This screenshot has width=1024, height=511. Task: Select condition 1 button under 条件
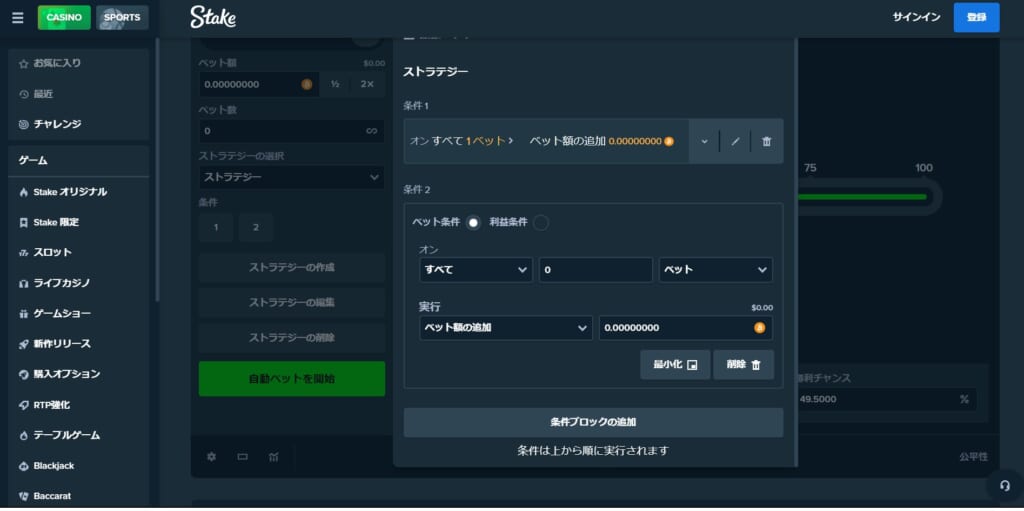tap(216, 227)
